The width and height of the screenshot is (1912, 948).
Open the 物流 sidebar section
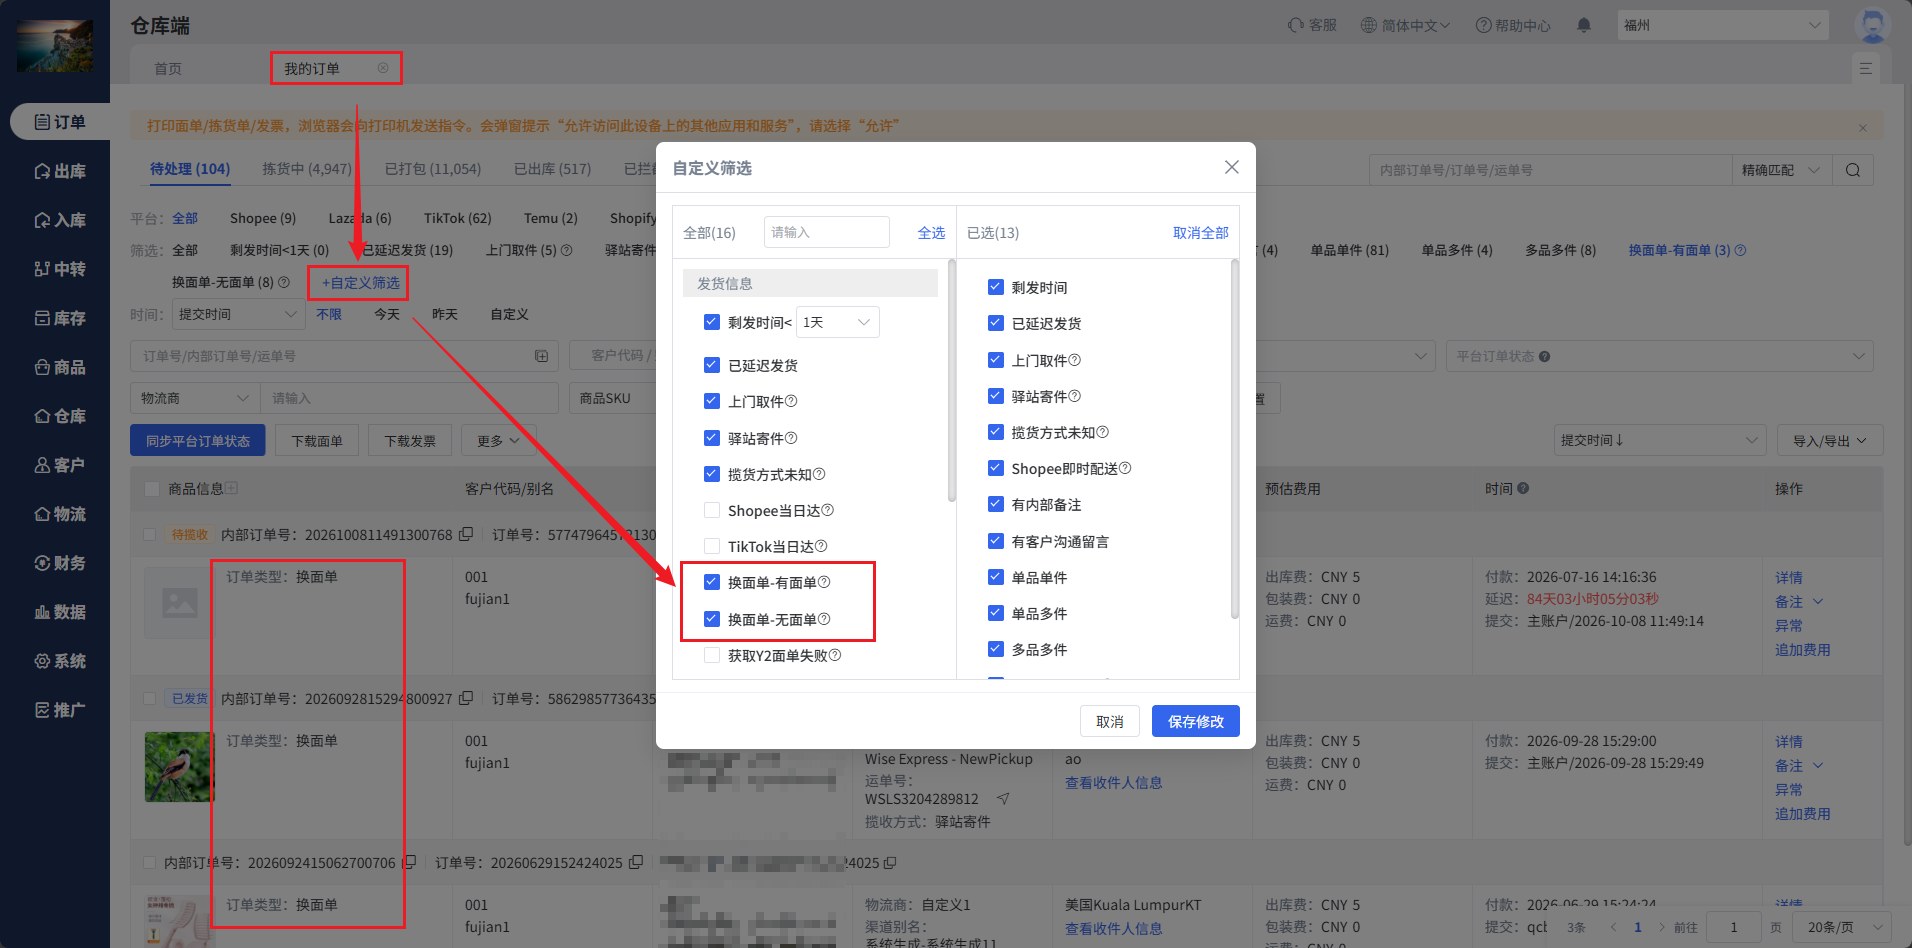click(x=59, y=514)
